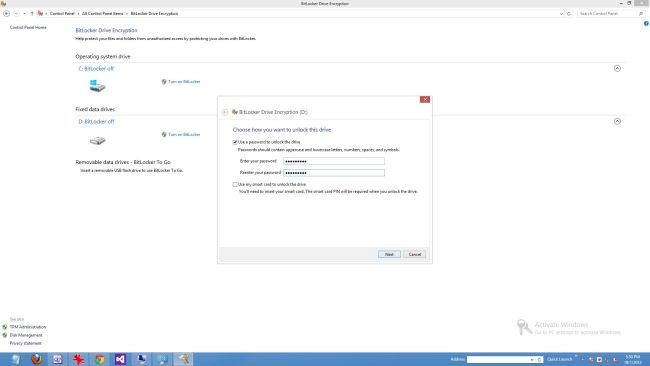Viewport: 650px width, 366px height.
Task: Click the Firefox icon in the taskbar
Action: click(x=36, y=359)
